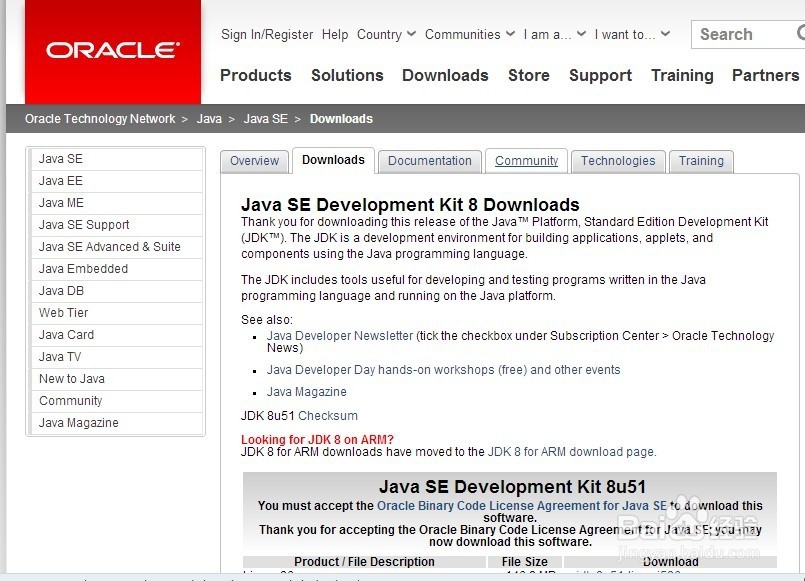Open the Partners menu
This screenshot has height=581, width=805.
point(765,75)
